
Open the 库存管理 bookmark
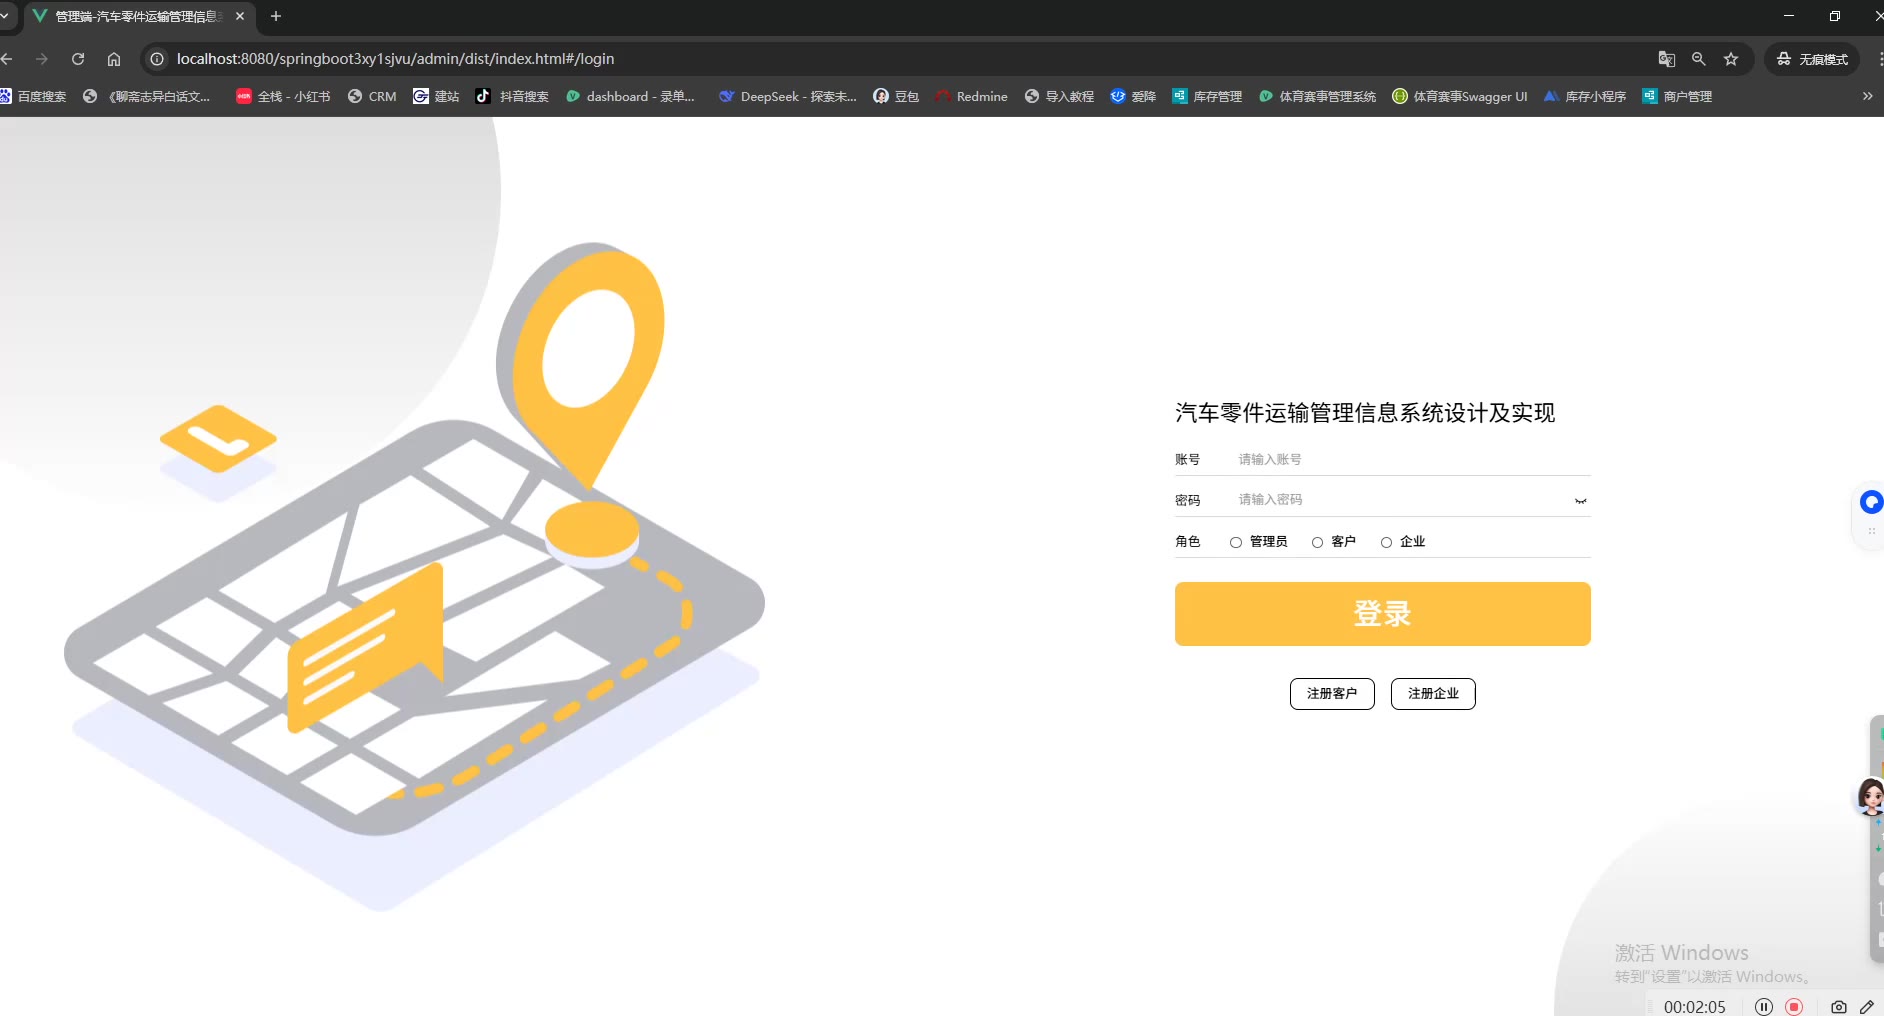(x=1207, y=96)
